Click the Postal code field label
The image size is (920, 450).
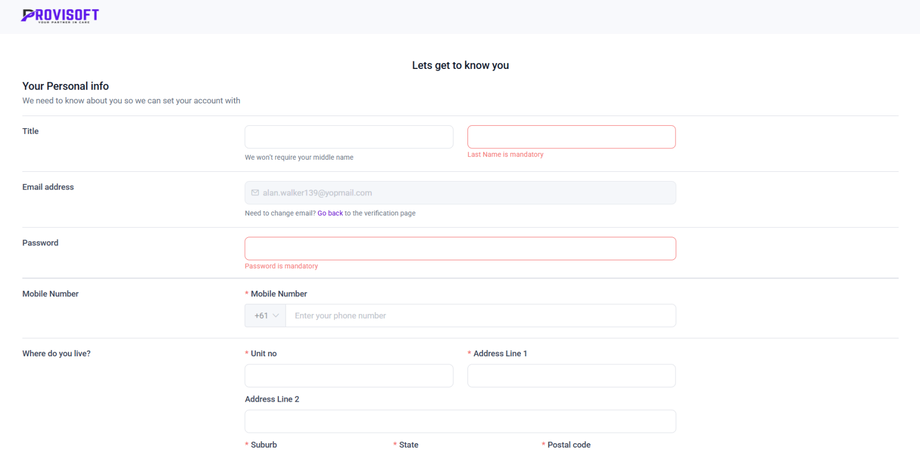[568, 445]
